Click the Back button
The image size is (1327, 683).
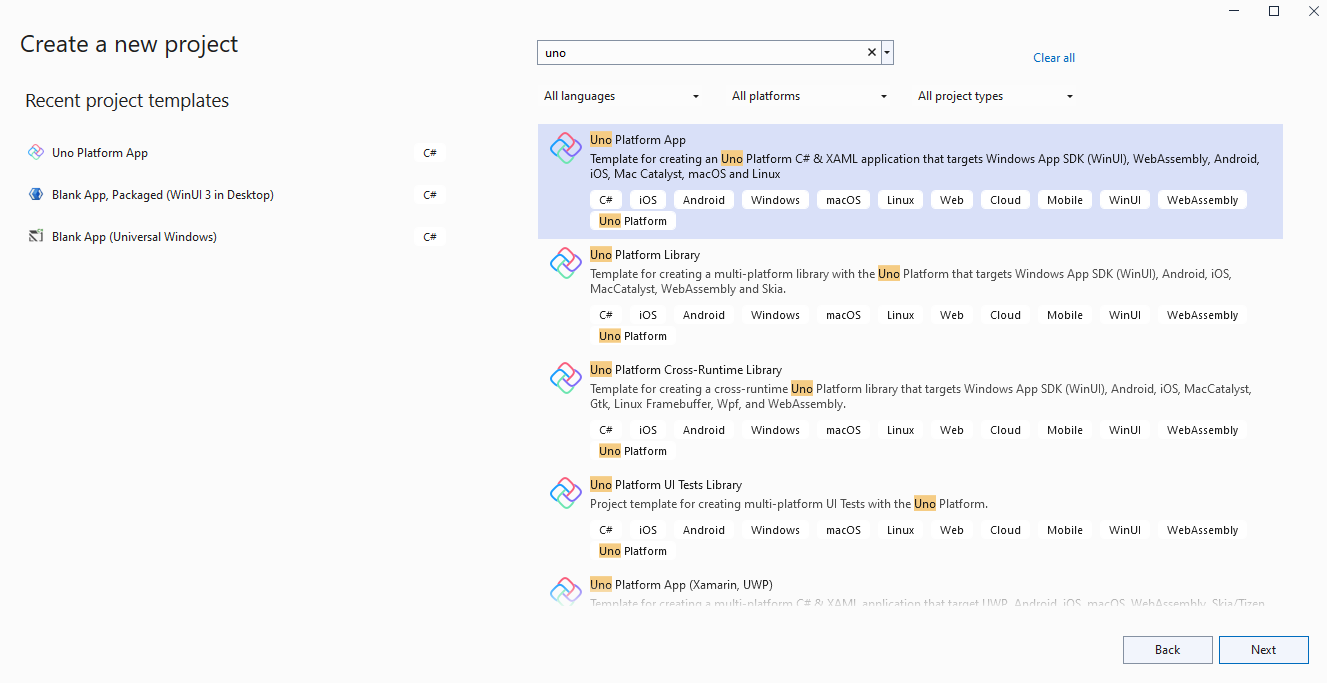tap(1167, 649)
